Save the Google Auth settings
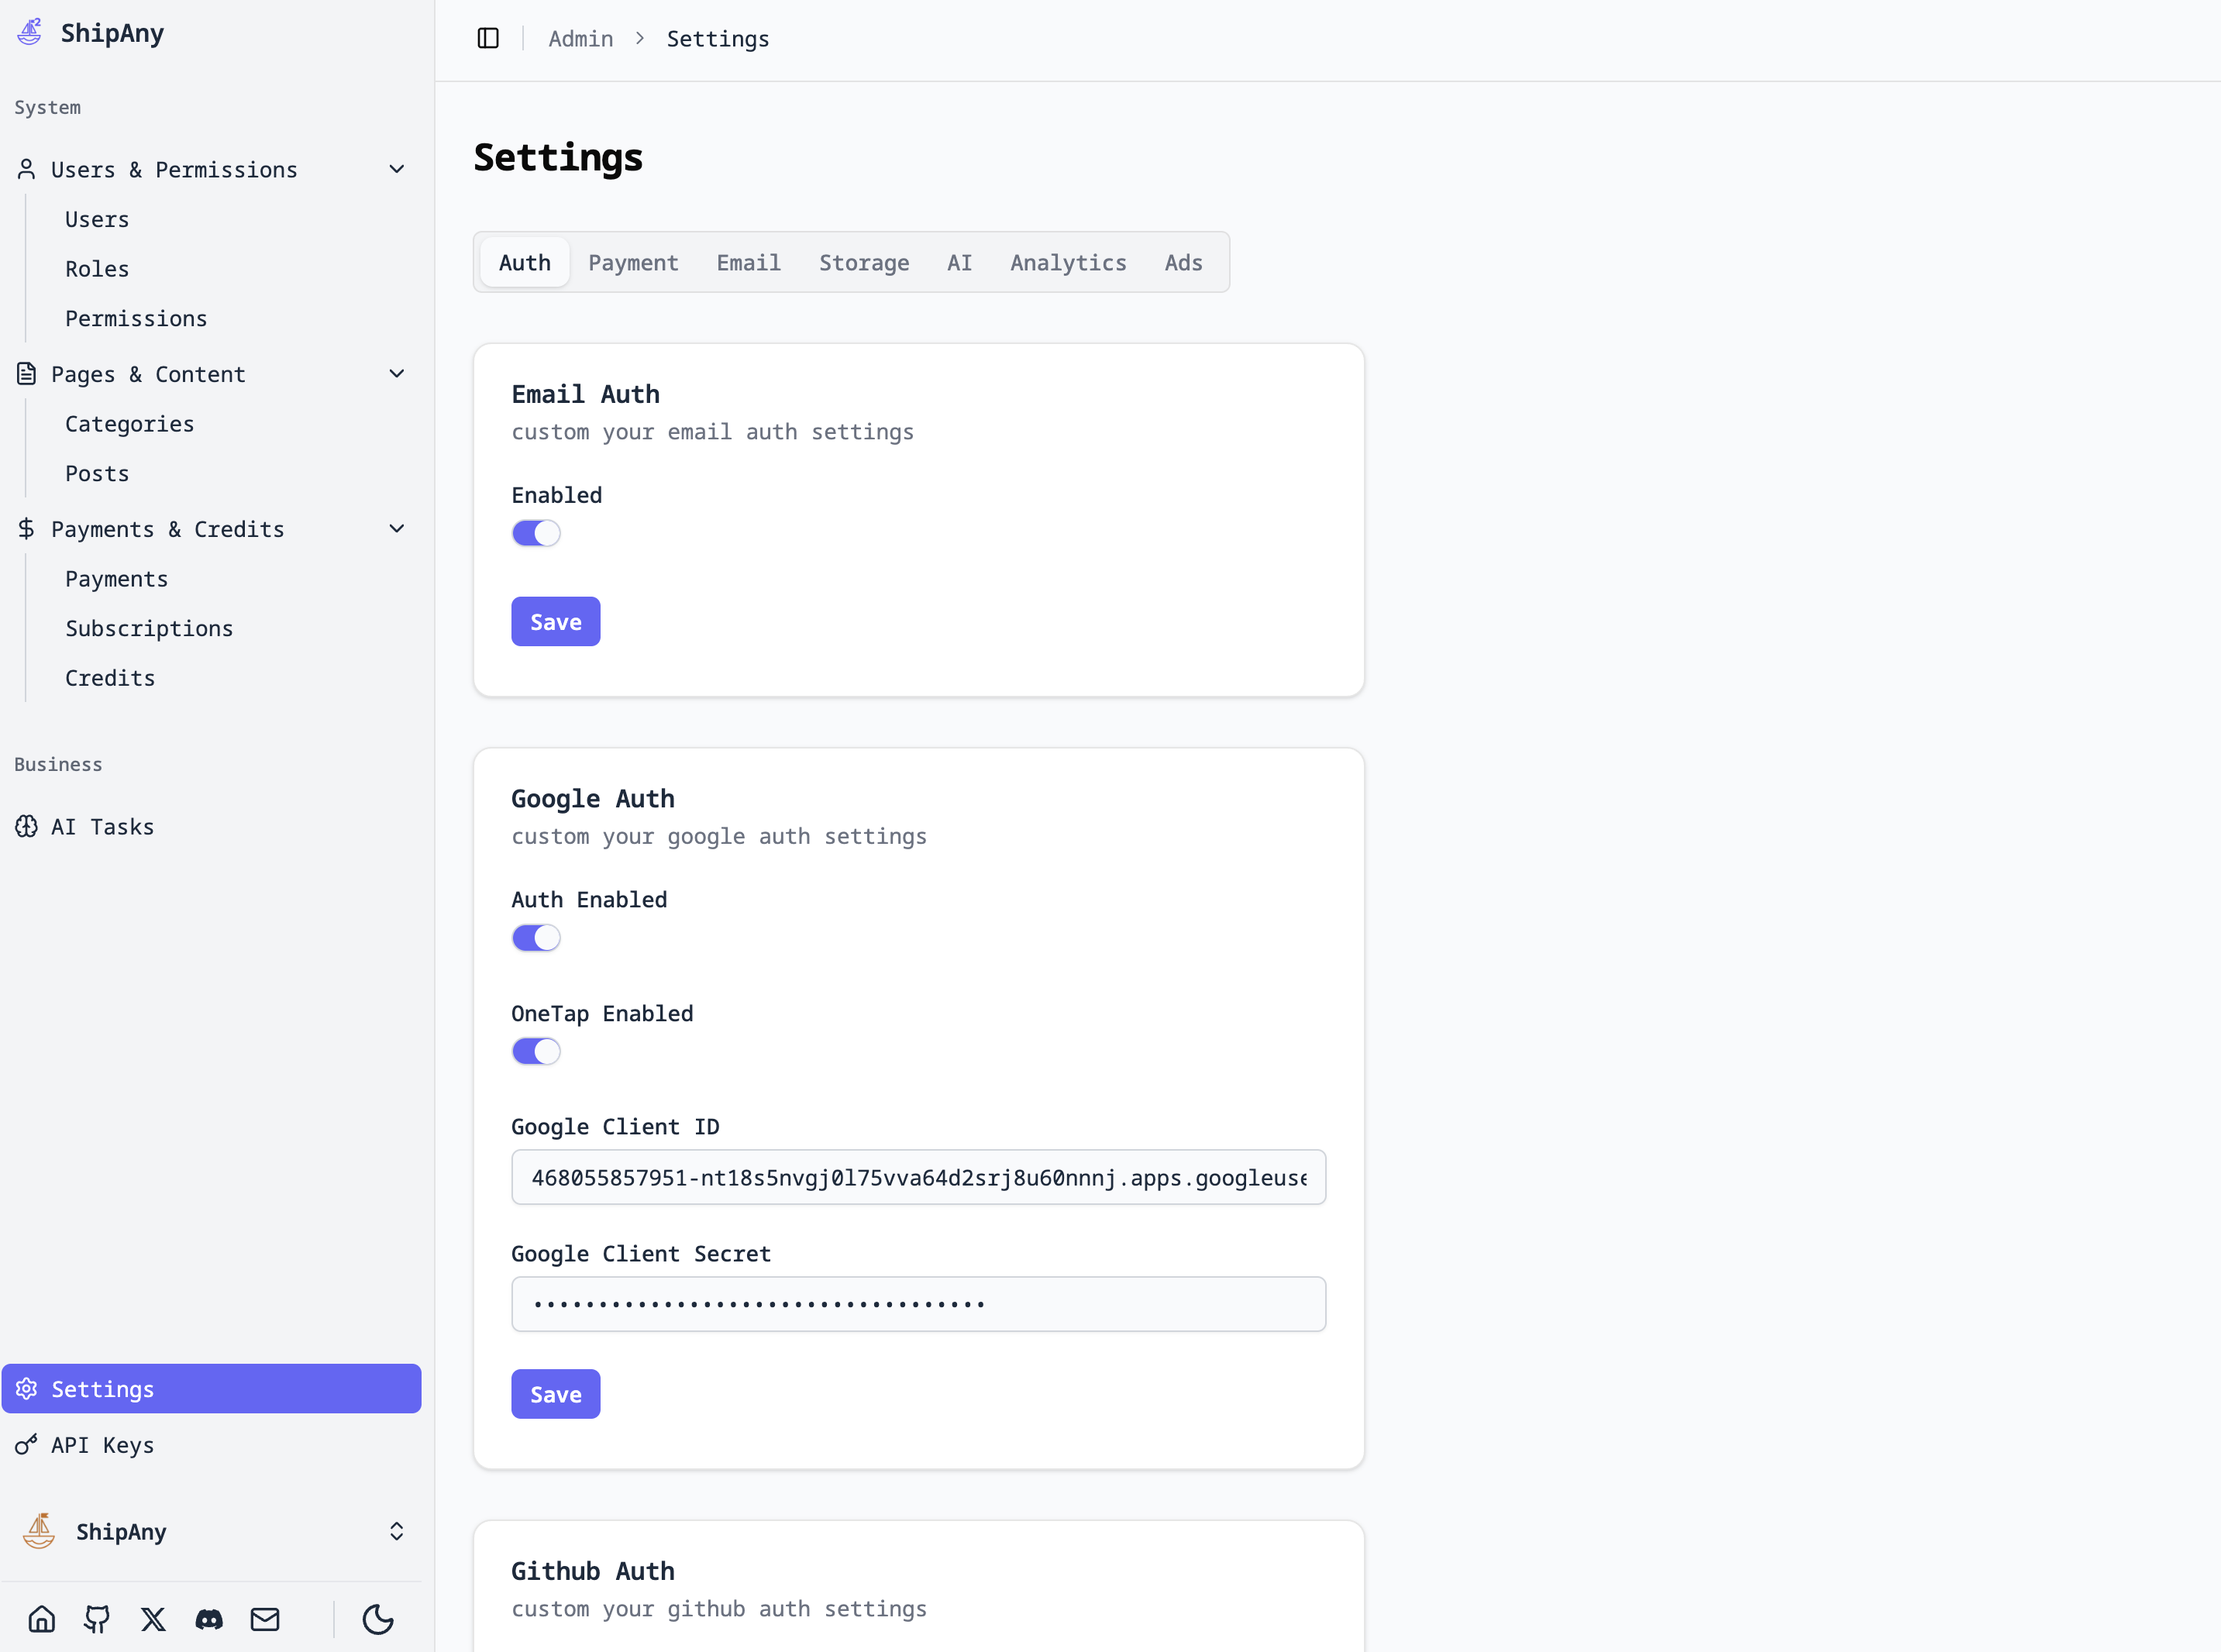This screenshot has height=1652, width=2221. coord(555,1393)
